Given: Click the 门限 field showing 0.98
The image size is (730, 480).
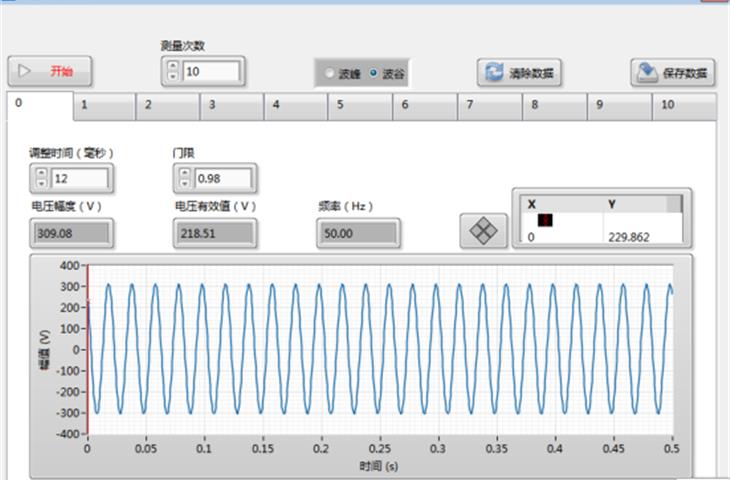Looking at the screenshot, I should pyautogui.click(x=223, y=179).
